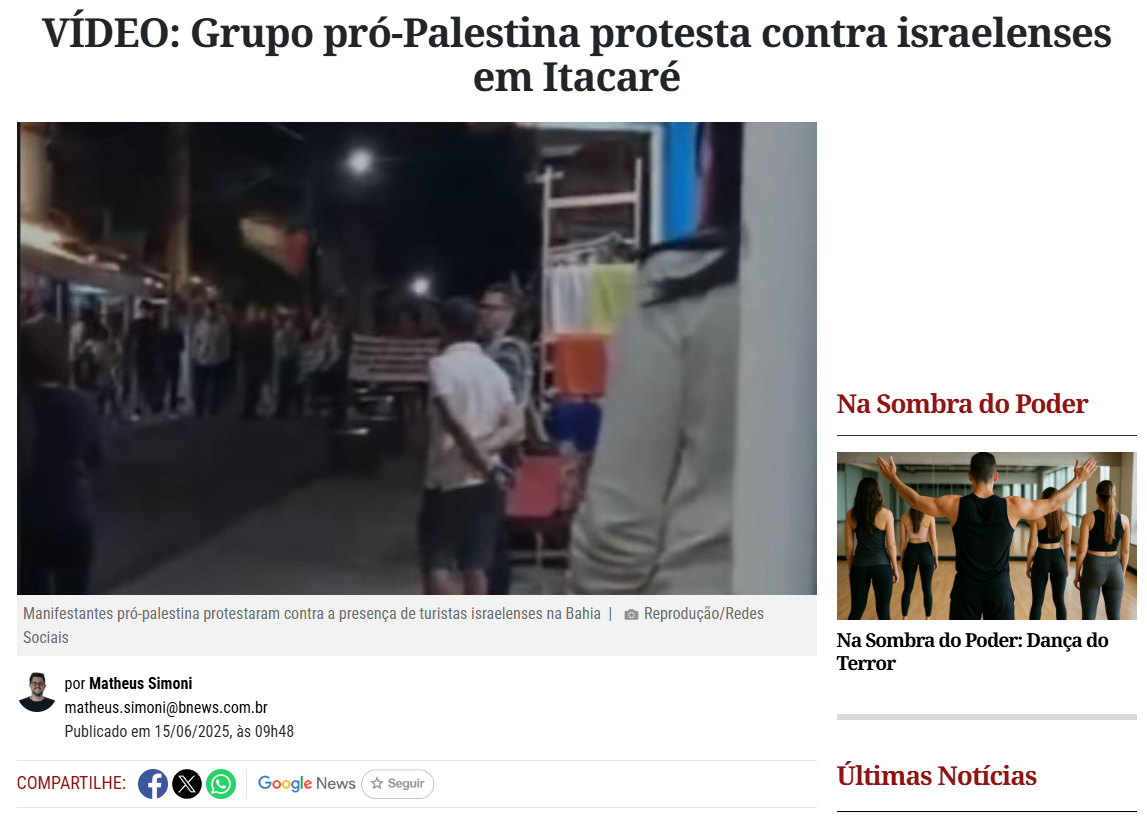Open Na Sombra do Poder: Dança do Terror headline

972,652
